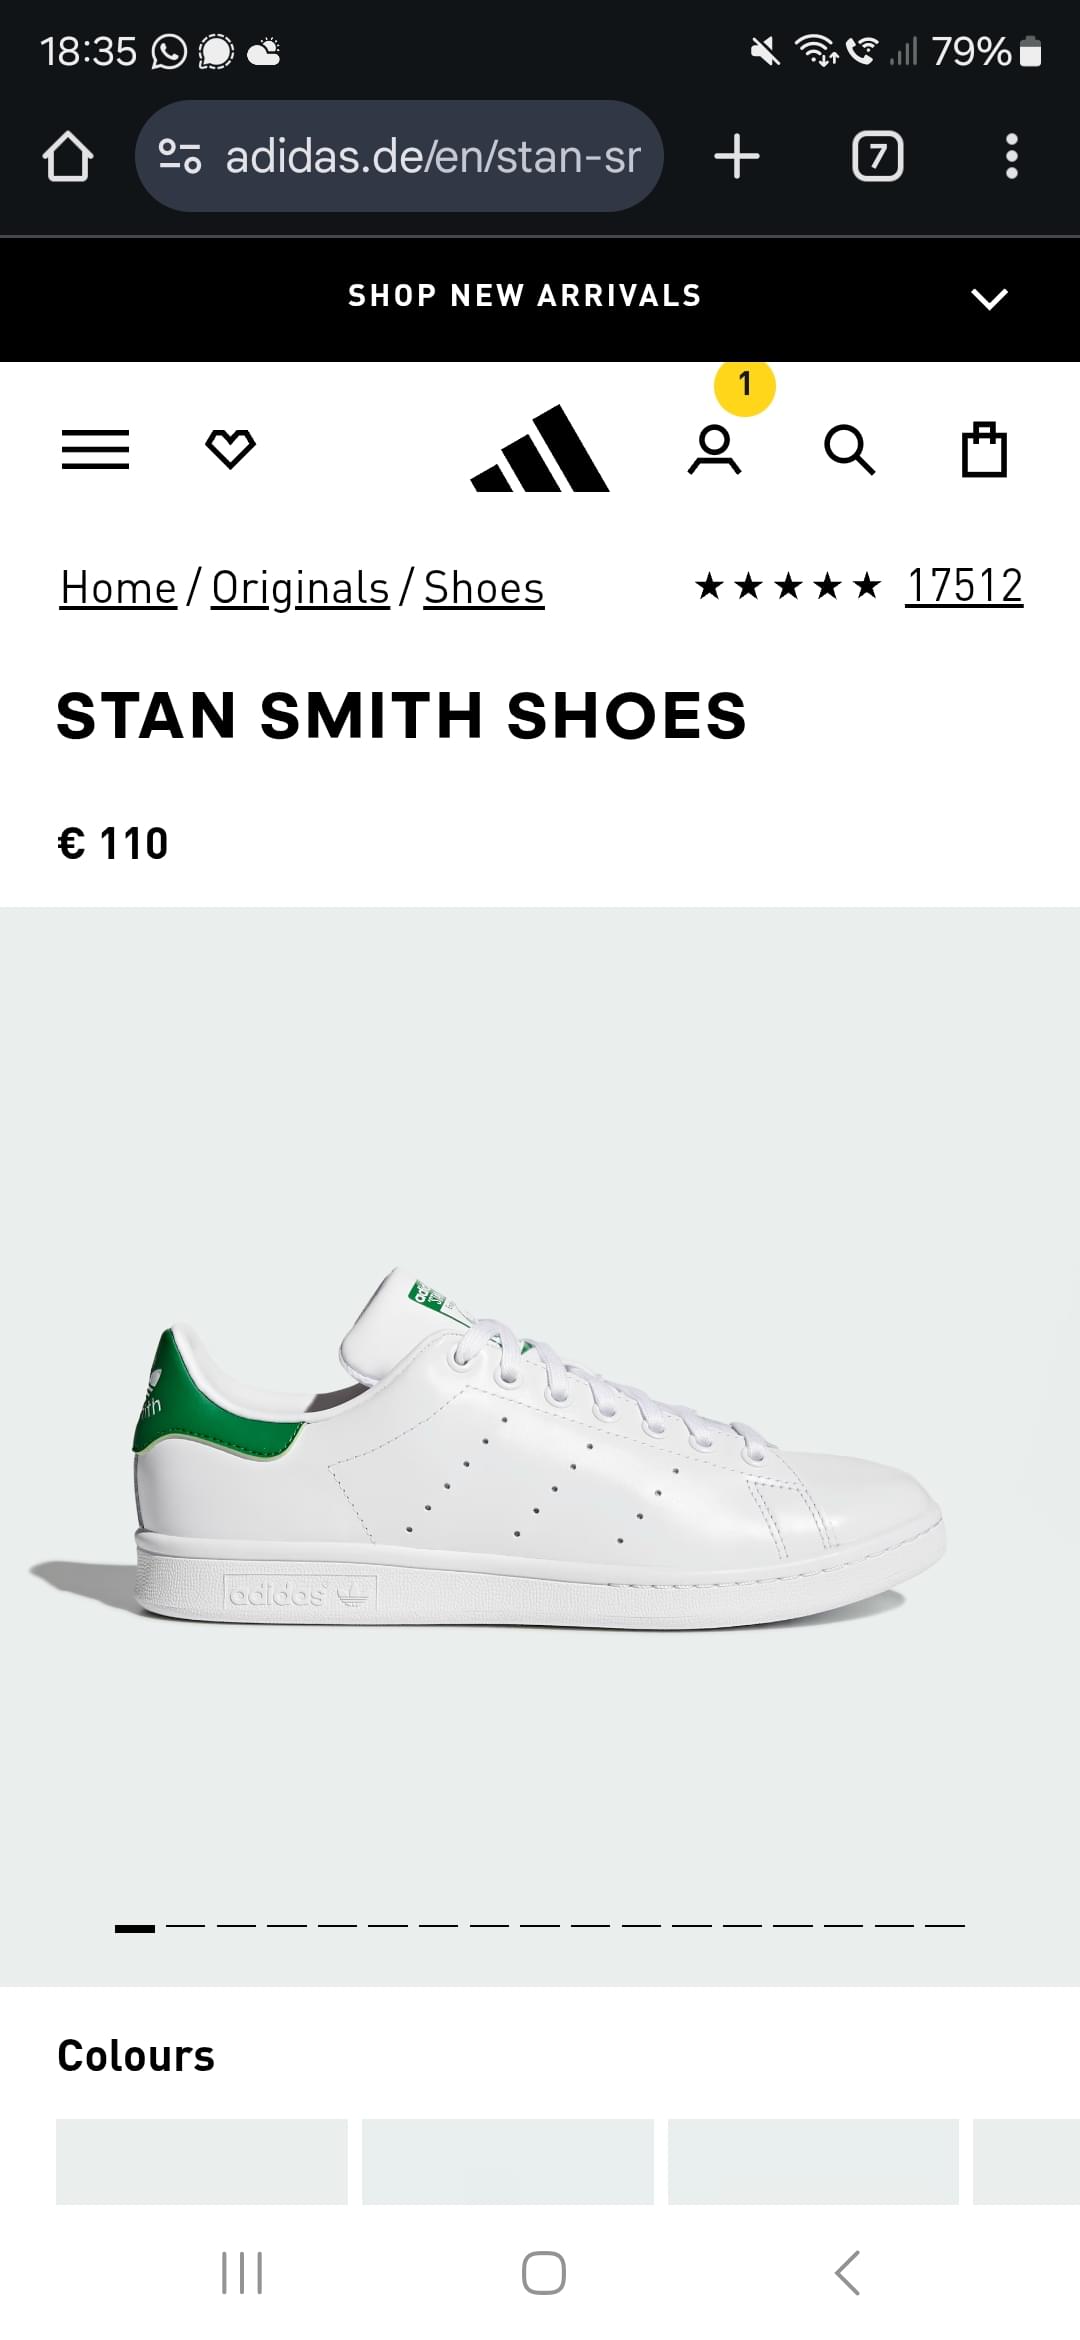
Task: Open the search magnifier icon
Action: [x=849, y=449]
